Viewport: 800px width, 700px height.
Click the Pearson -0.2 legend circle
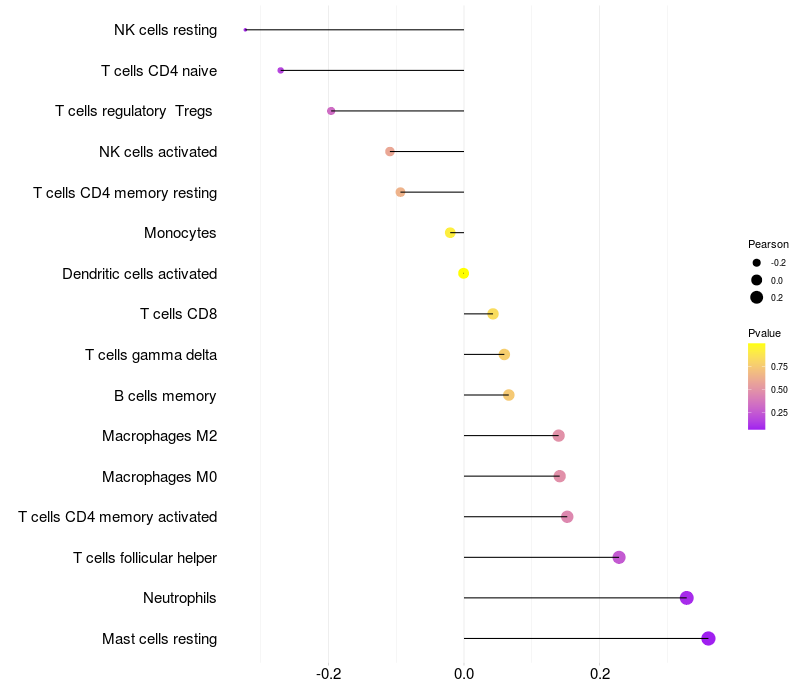(x=756, y=263)
